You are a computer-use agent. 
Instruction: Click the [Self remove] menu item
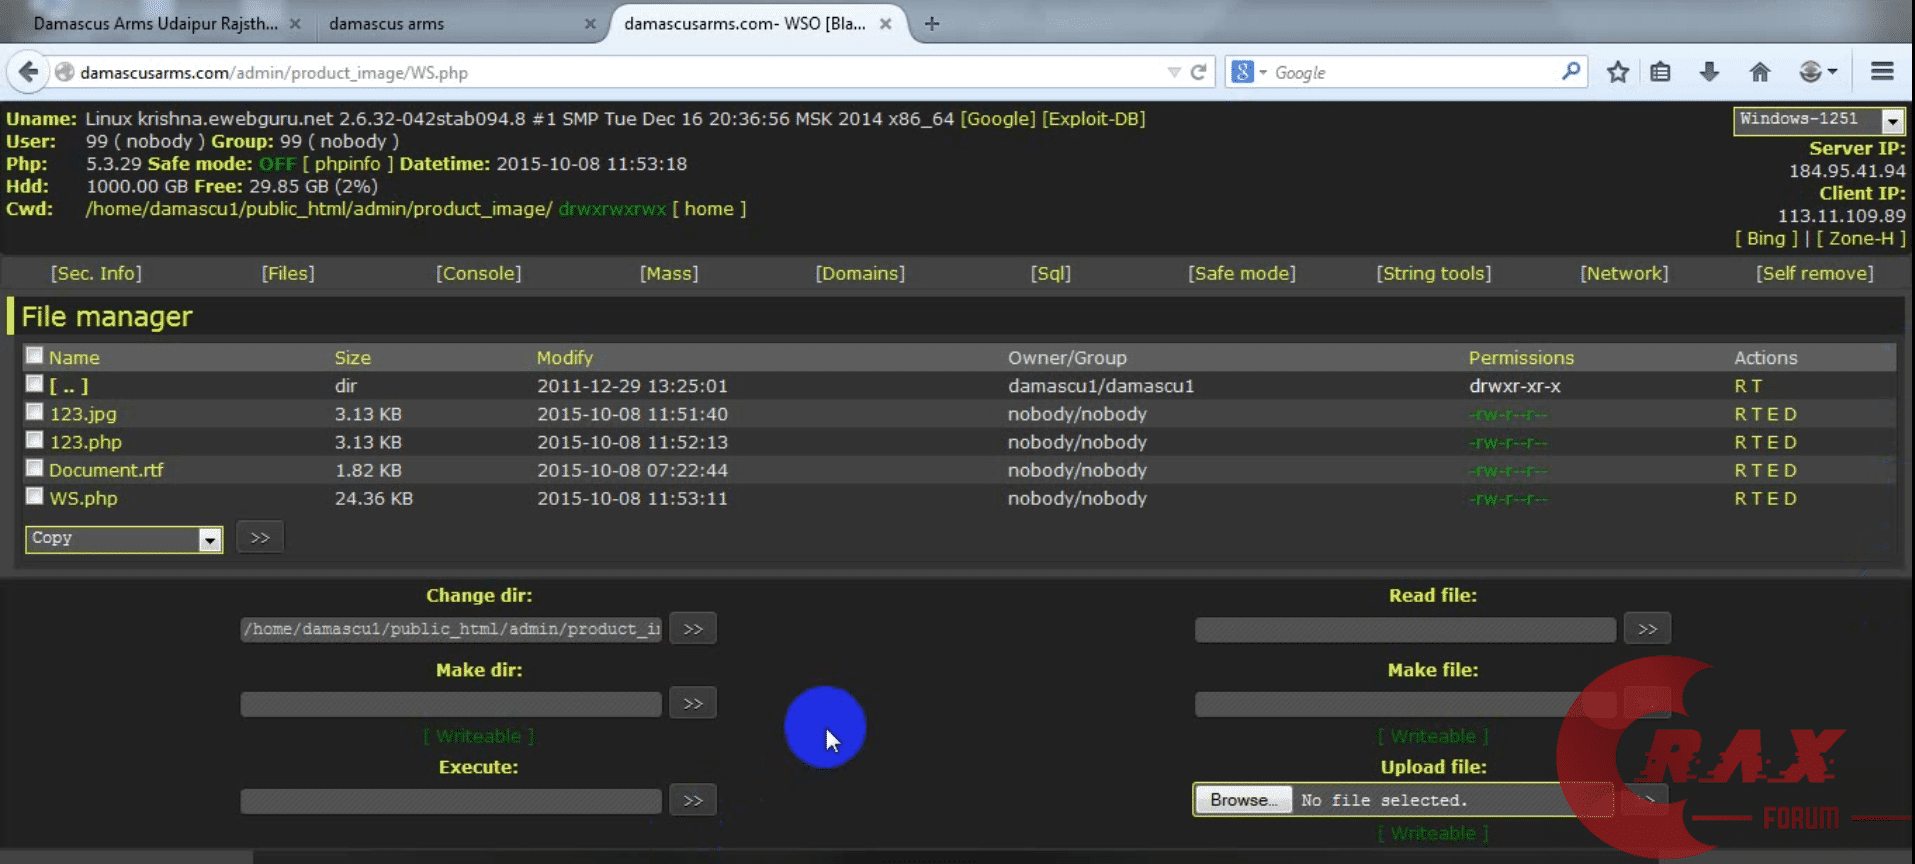(x=1815, y=273)
